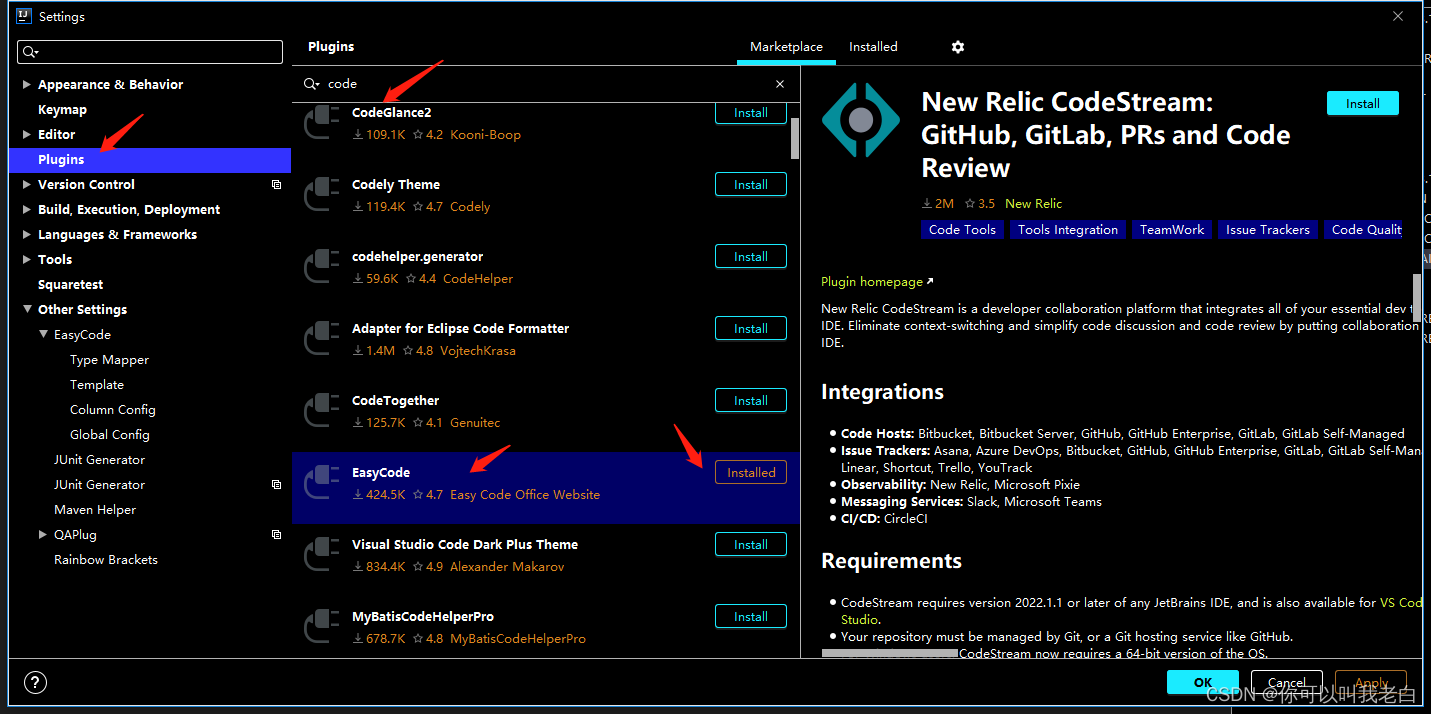Open the help question mark button

[x=35, y=683]
